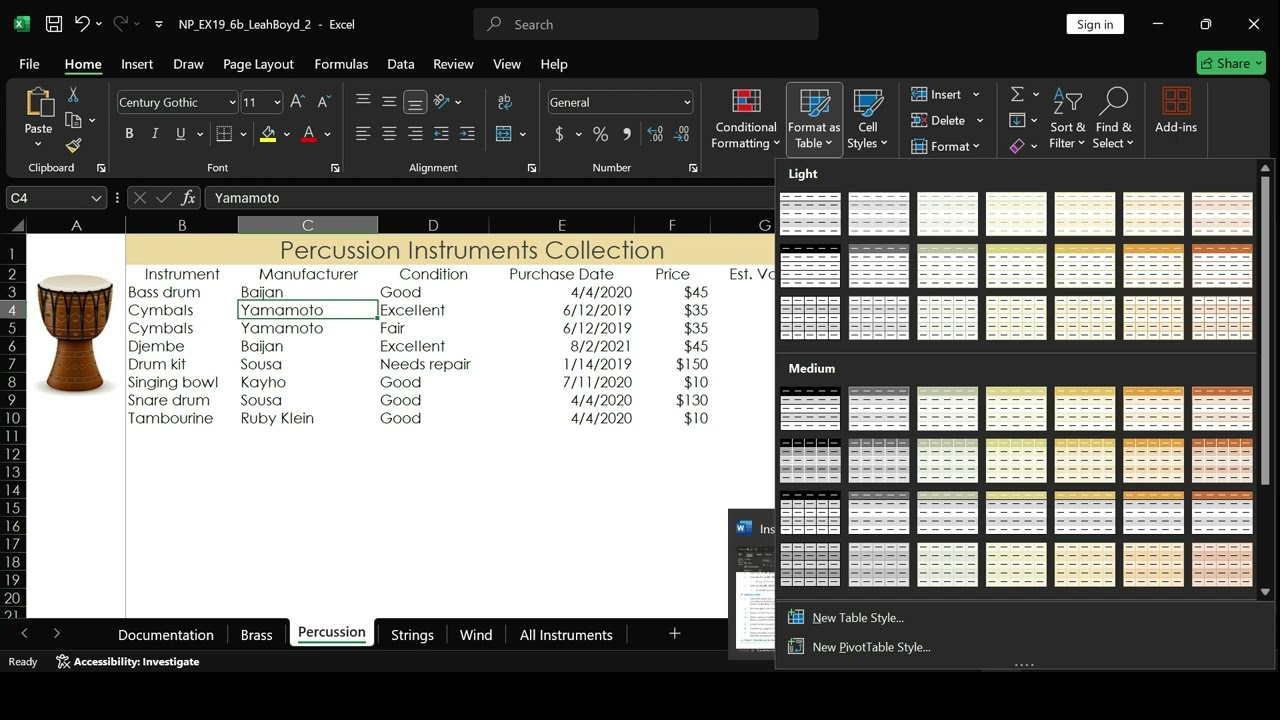Image resolution: width=1280 pixels, height=720 pixels.
Task: Open font size 11 dropdown
Action: click(x=277, y=102)
